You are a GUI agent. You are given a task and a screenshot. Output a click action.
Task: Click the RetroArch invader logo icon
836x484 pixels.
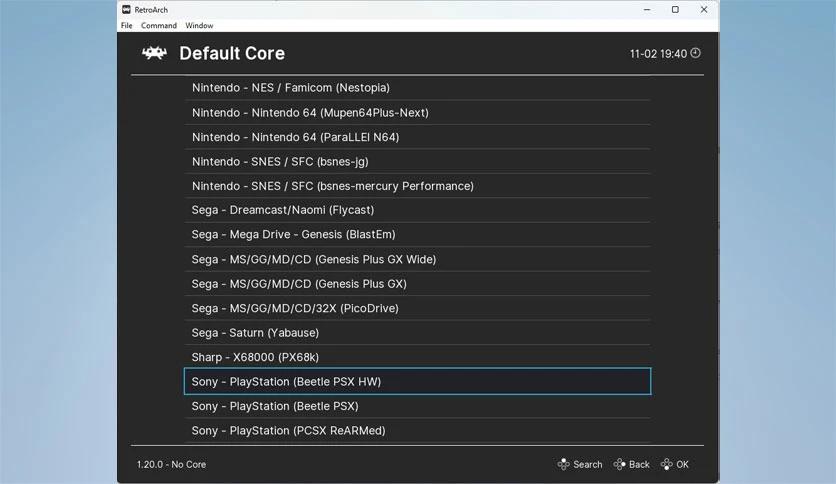pyautogui.click(x=154, y=53)
